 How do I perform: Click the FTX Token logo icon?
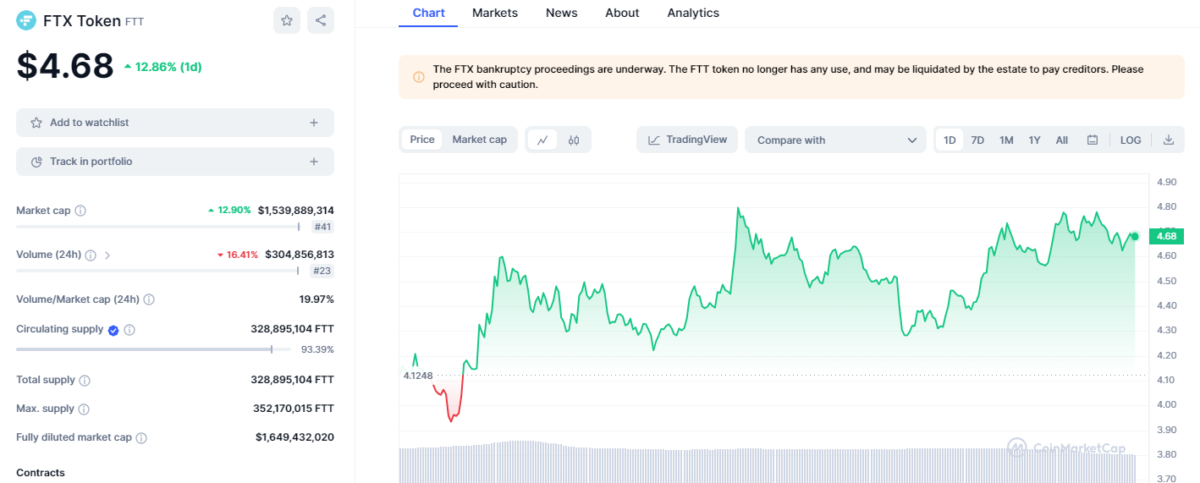[x=26, y=20]
